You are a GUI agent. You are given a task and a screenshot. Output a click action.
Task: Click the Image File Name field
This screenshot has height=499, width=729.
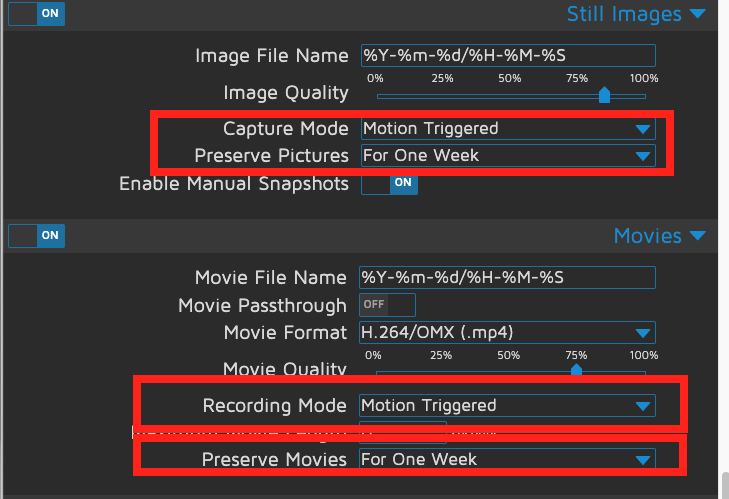506,56
